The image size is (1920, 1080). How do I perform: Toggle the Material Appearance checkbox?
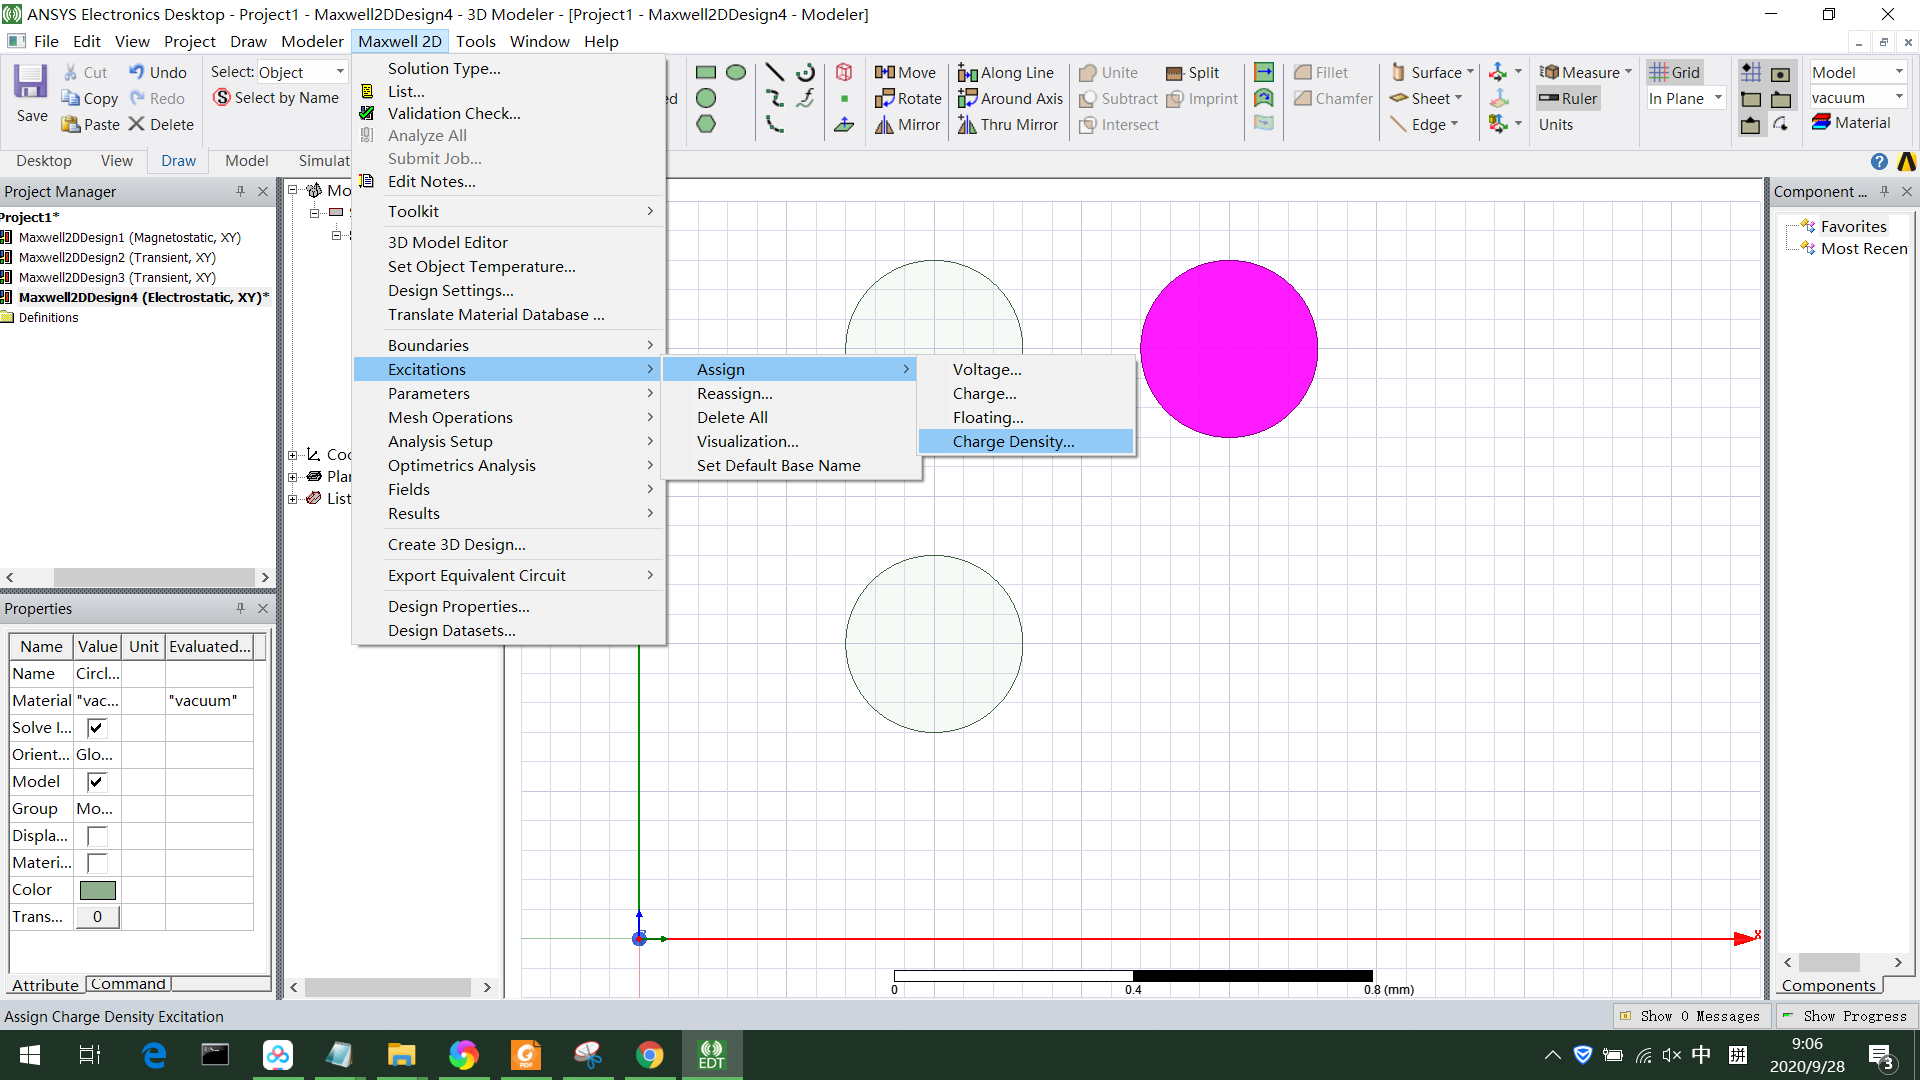(x=96, y=863)
